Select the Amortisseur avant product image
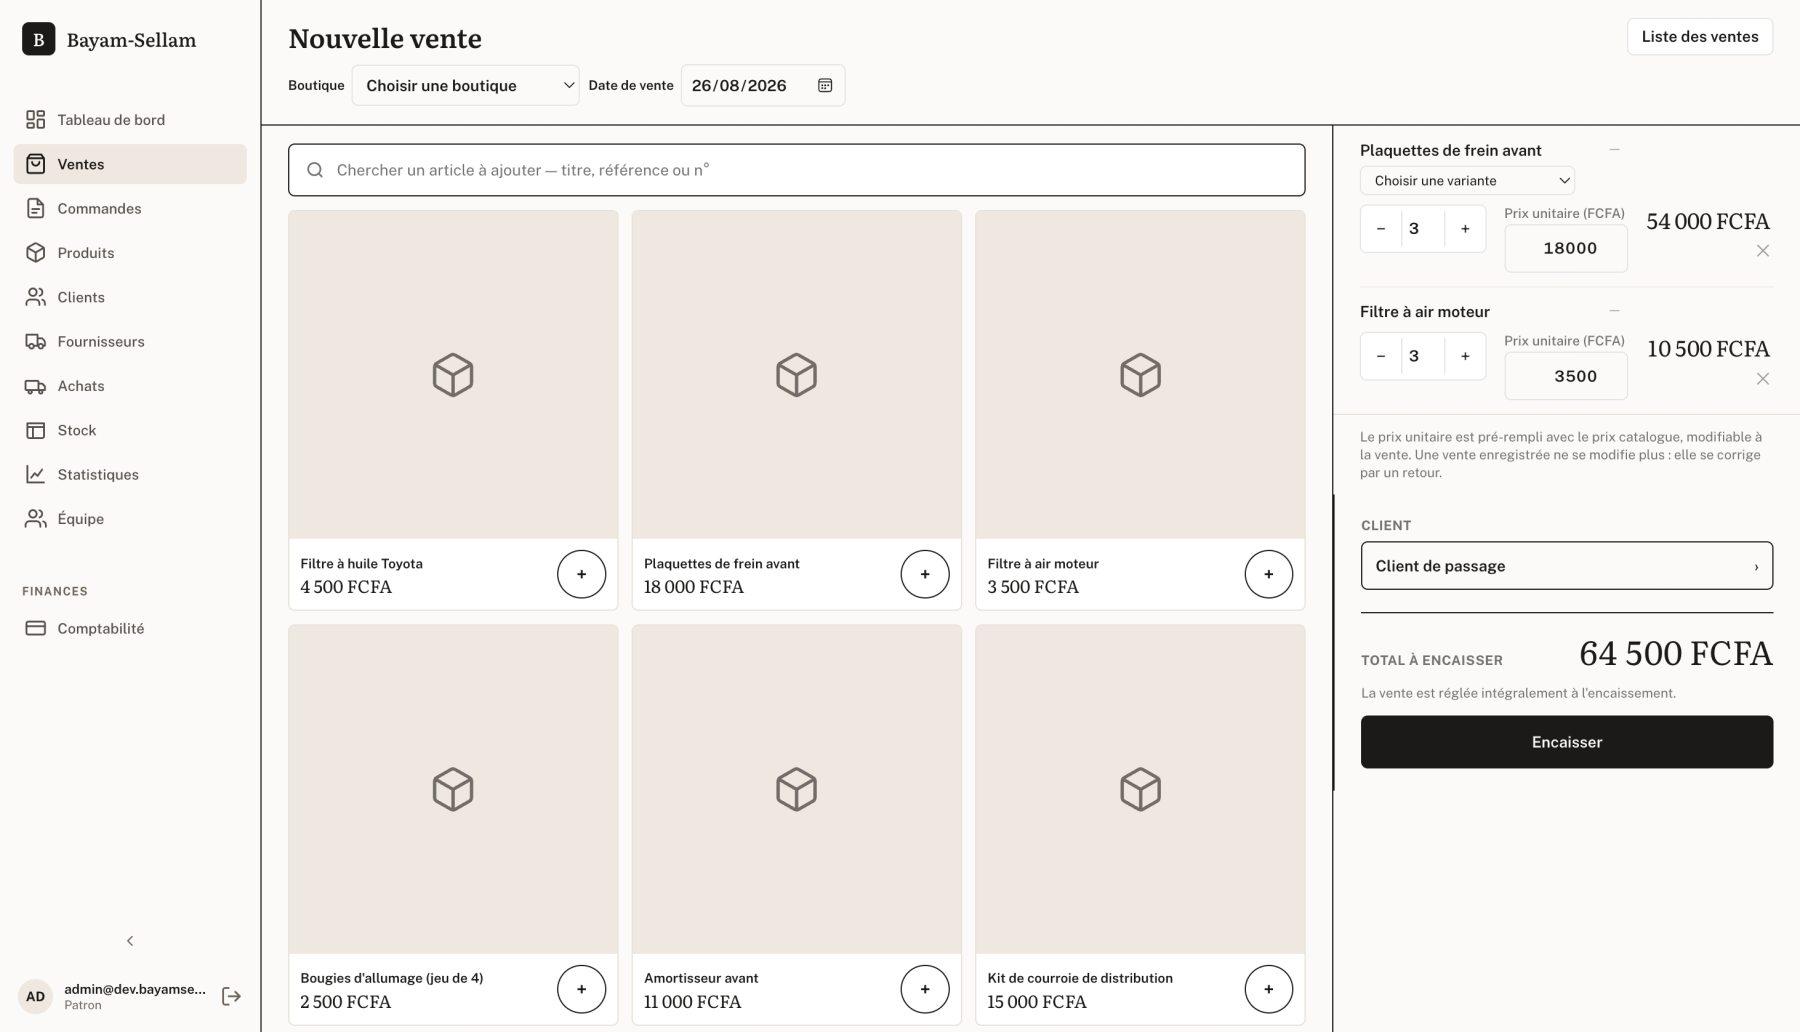Image resolution: width=1800 pixels, height=1032 pixels. pos(796,790)
